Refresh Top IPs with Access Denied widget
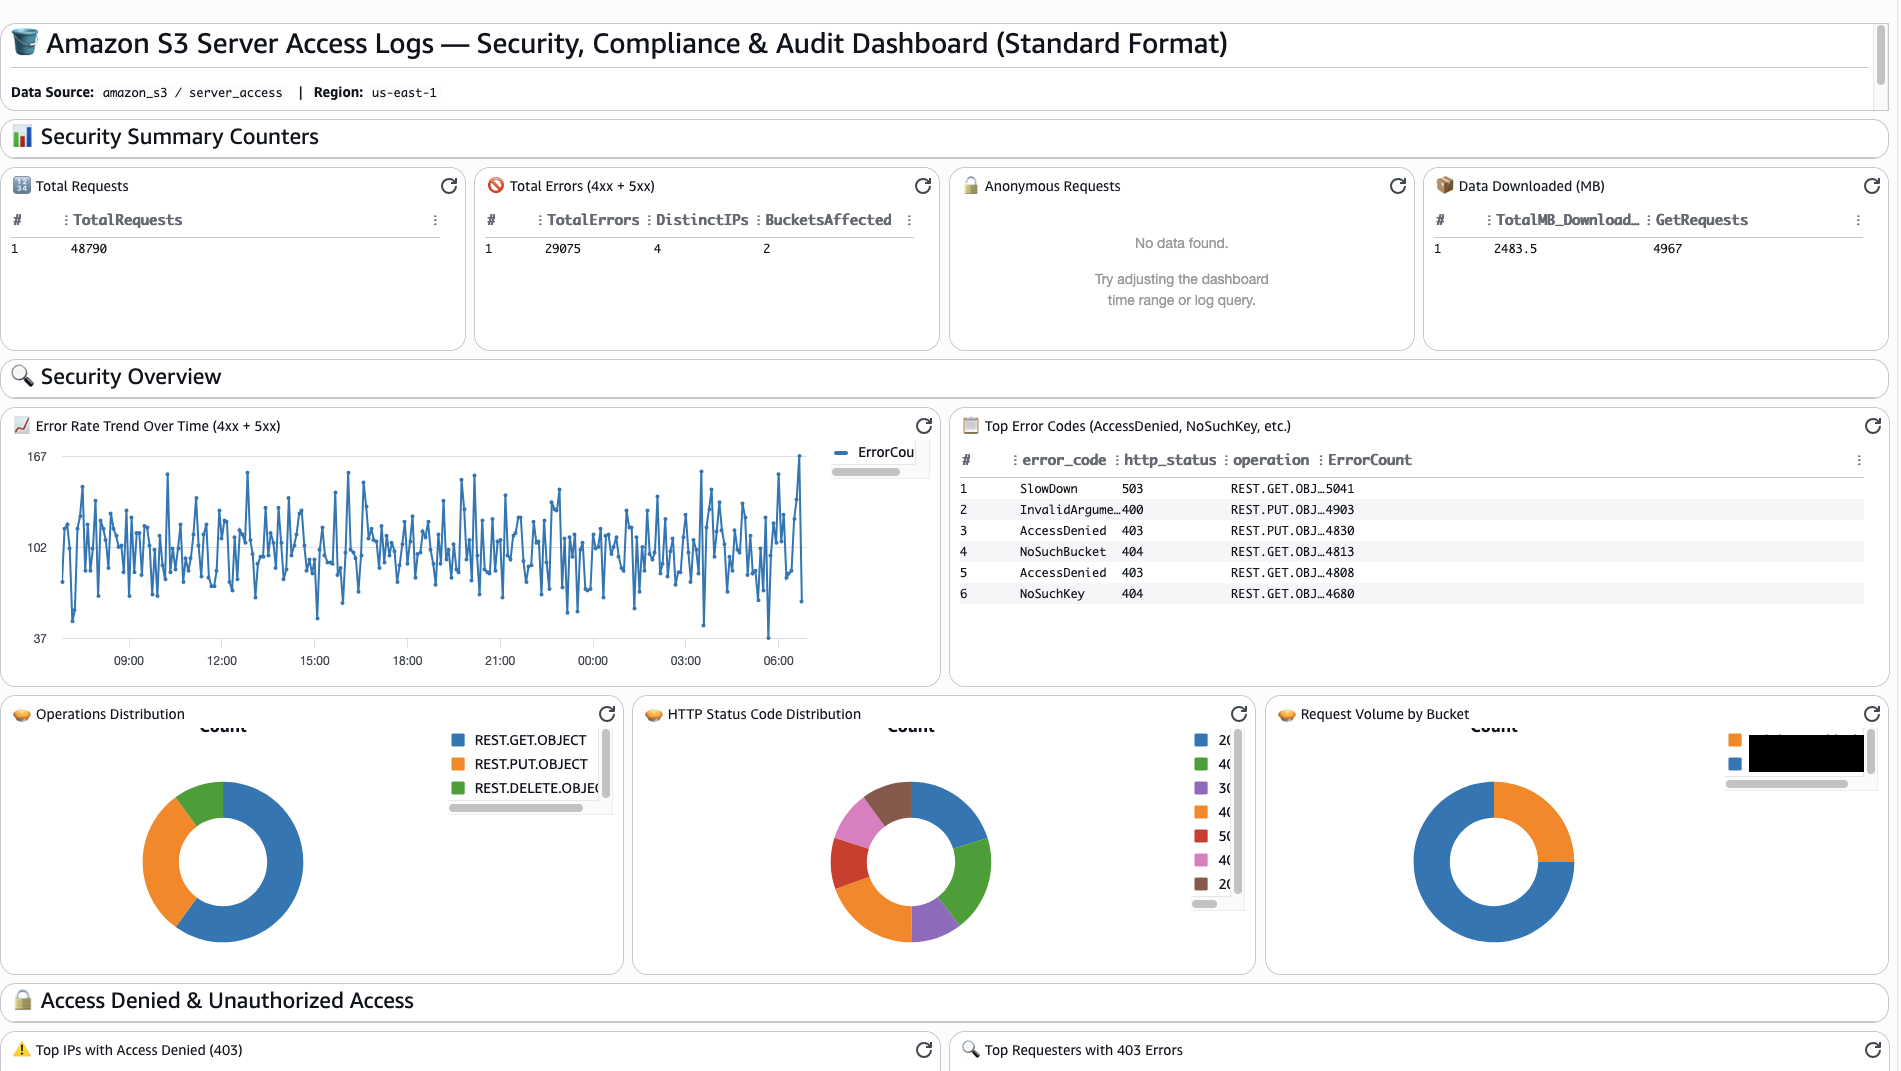 (924, 1050)
